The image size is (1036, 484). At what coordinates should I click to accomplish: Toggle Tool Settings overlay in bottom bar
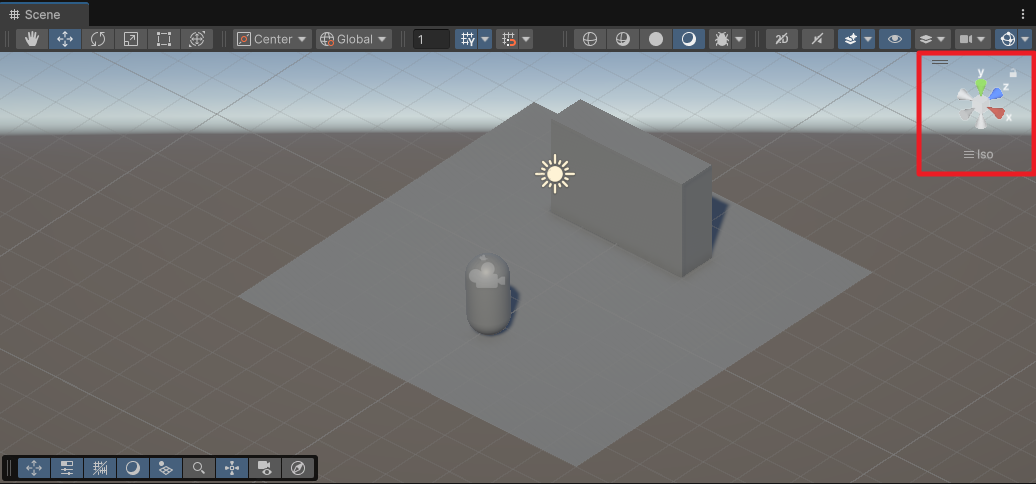tap(67, 468)
